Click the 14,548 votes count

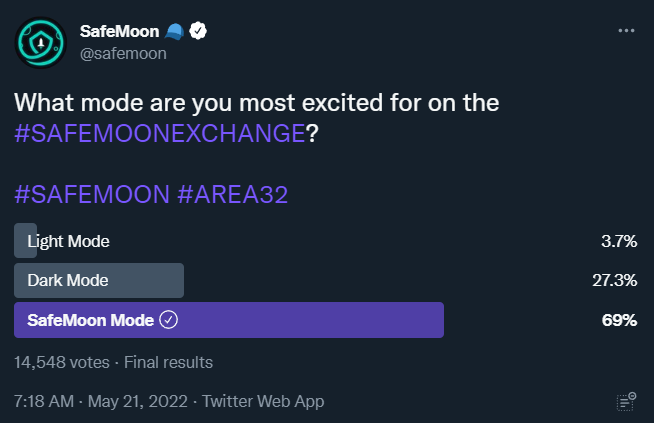62,362
